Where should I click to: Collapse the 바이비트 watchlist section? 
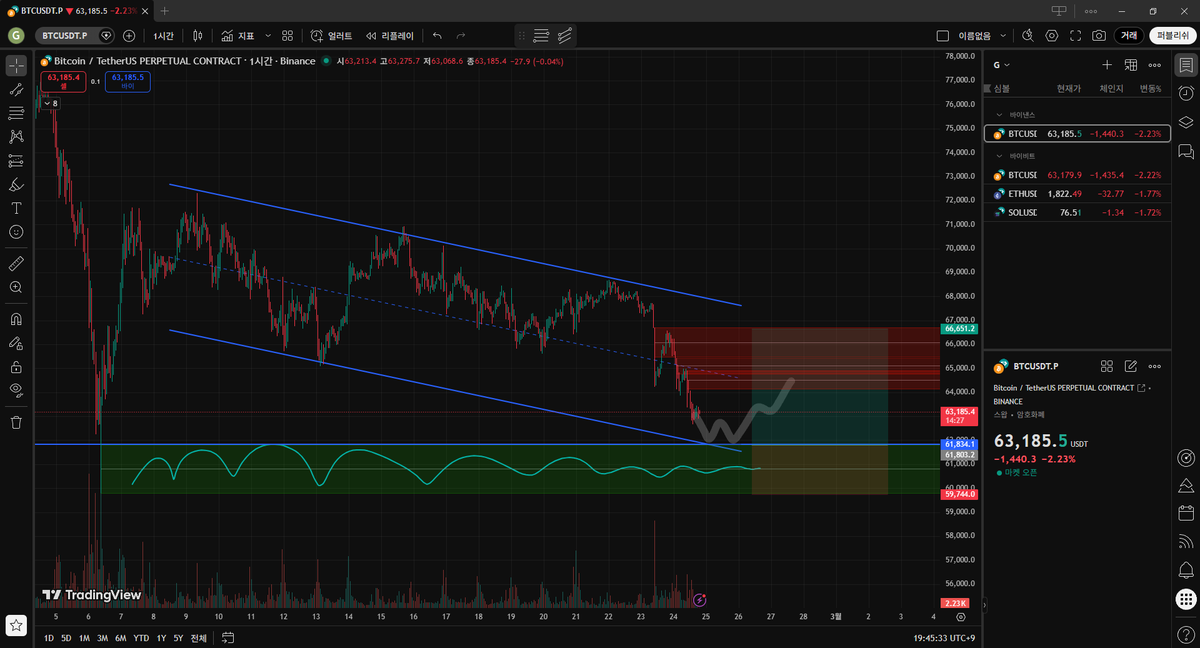click(998, 156)
